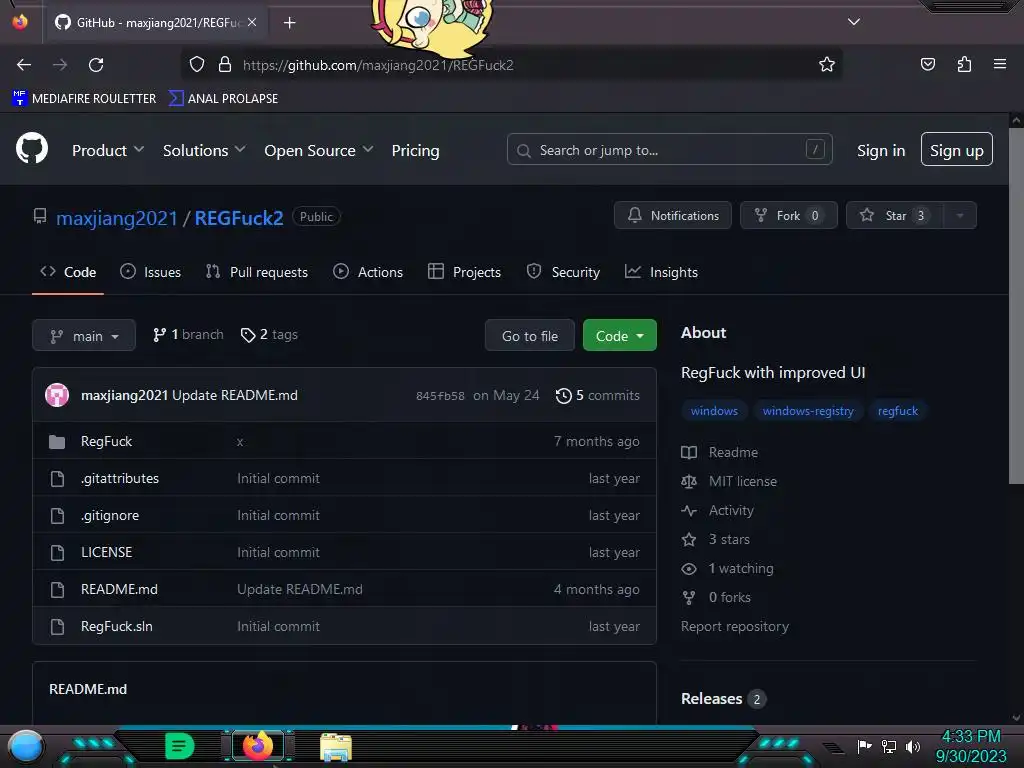Open the .gitattributes file
The image size is (1024, 768).
coord(120,479)
